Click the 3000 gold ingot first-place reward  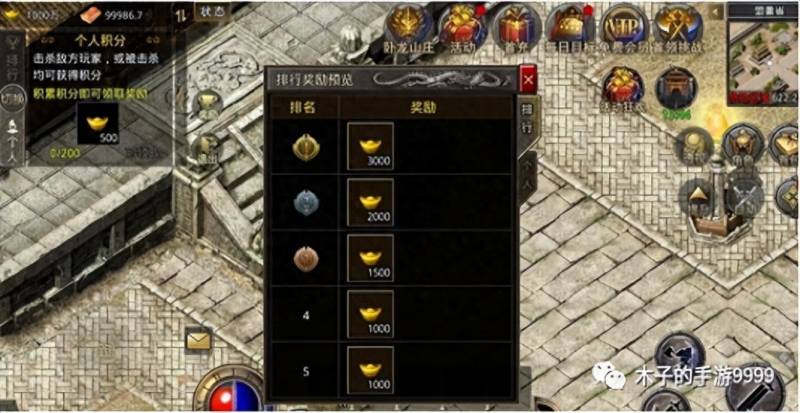[370, 146]
